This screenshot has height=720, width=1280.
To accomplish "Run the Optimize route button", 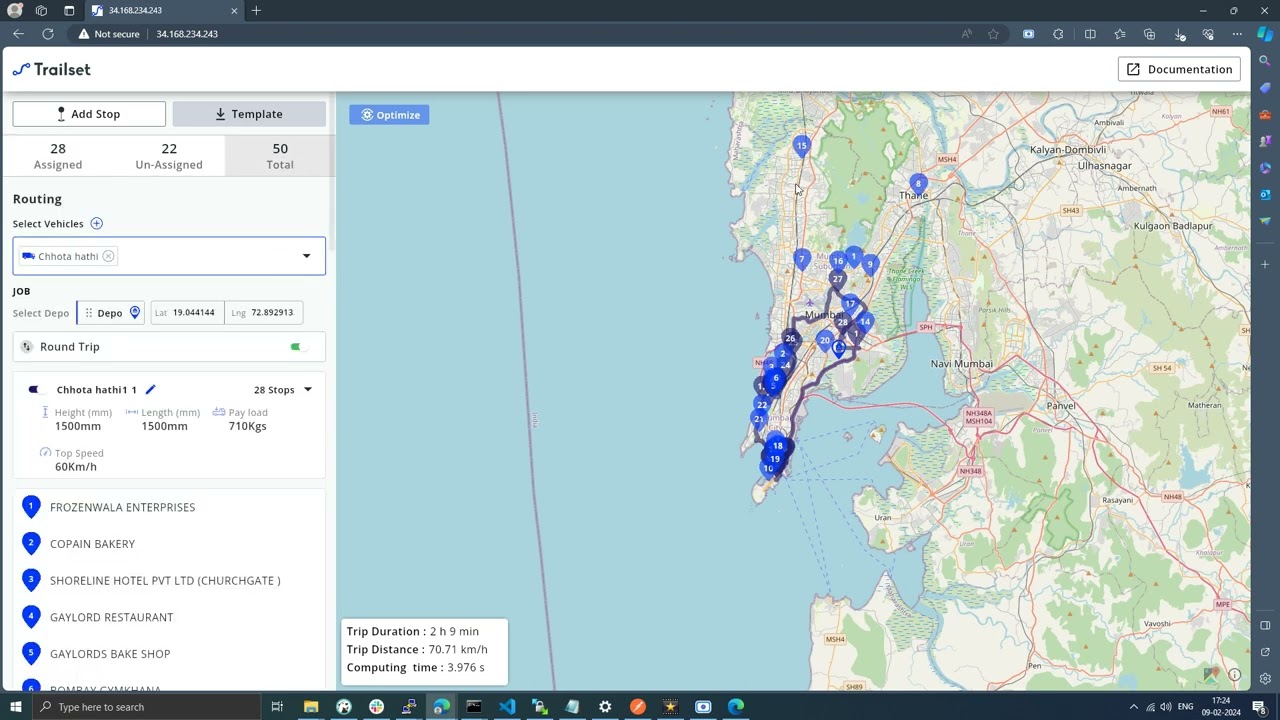I will point(390,115).
